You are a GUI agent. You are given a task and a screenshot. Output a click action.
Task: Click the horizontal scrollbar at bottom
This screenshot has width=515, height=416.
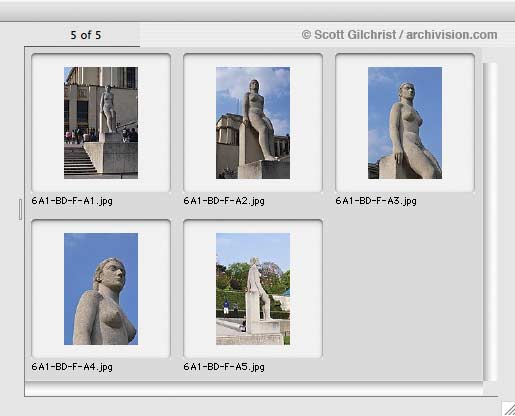tap(254, 389)
